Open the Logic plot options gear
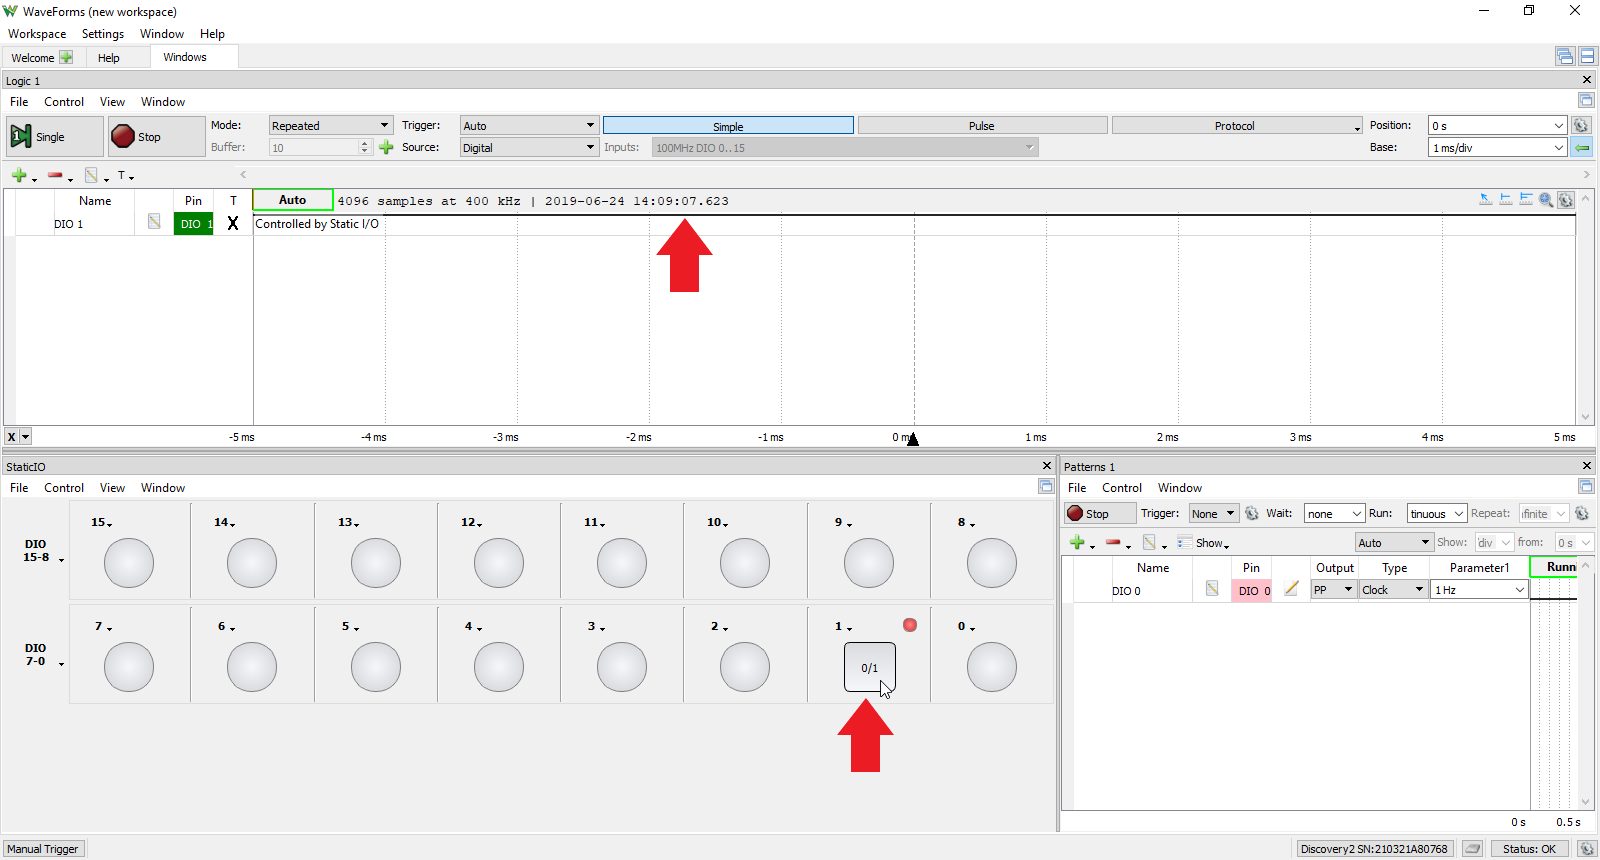 (x=1566, y=200)
